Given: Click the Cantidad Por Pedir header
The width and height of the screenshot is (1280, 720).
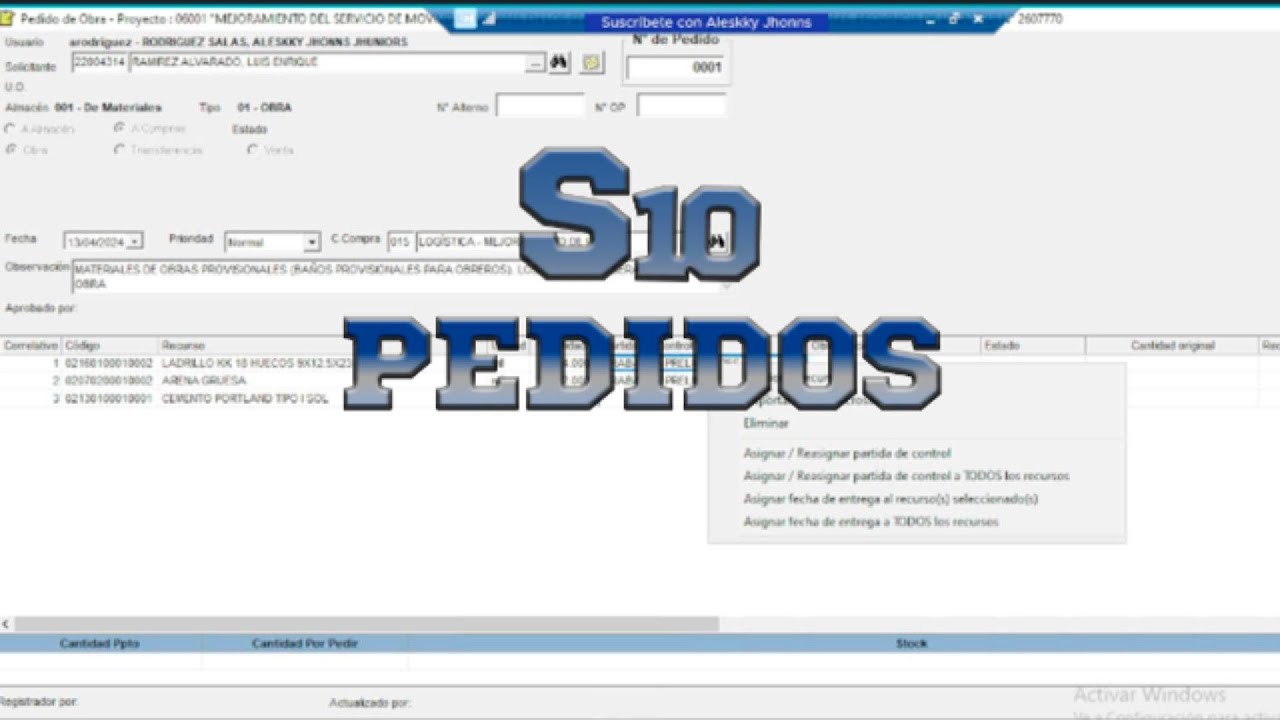Looking at the screenshot, I should coord(305,643).
